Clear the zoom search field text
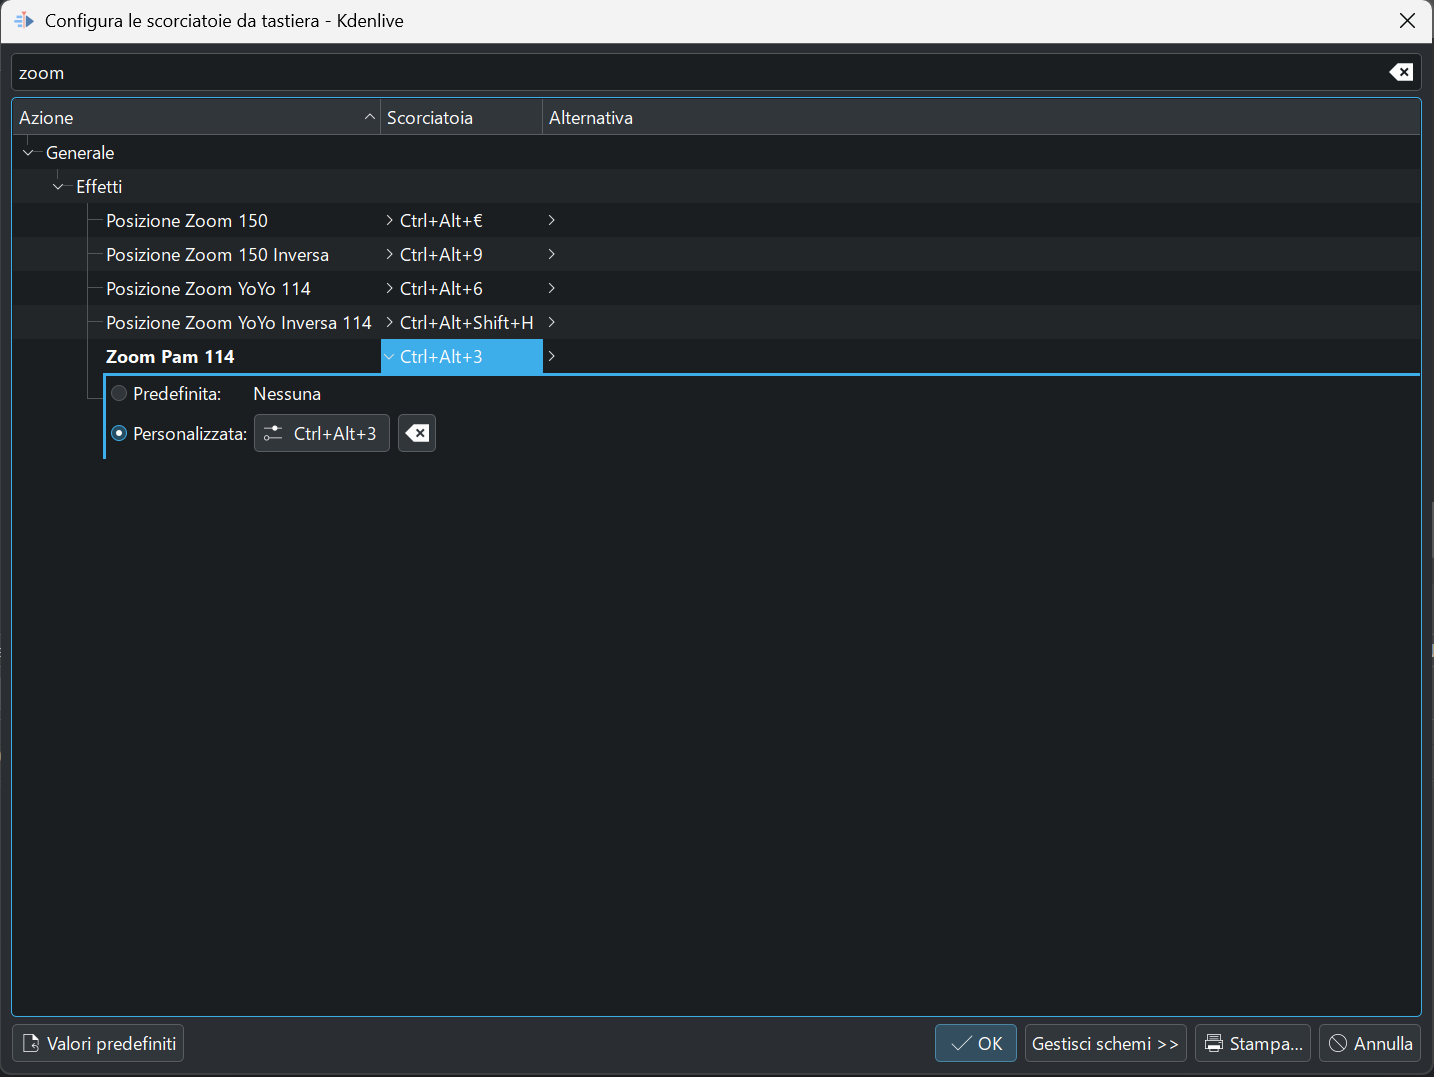 click(1401, 72)
